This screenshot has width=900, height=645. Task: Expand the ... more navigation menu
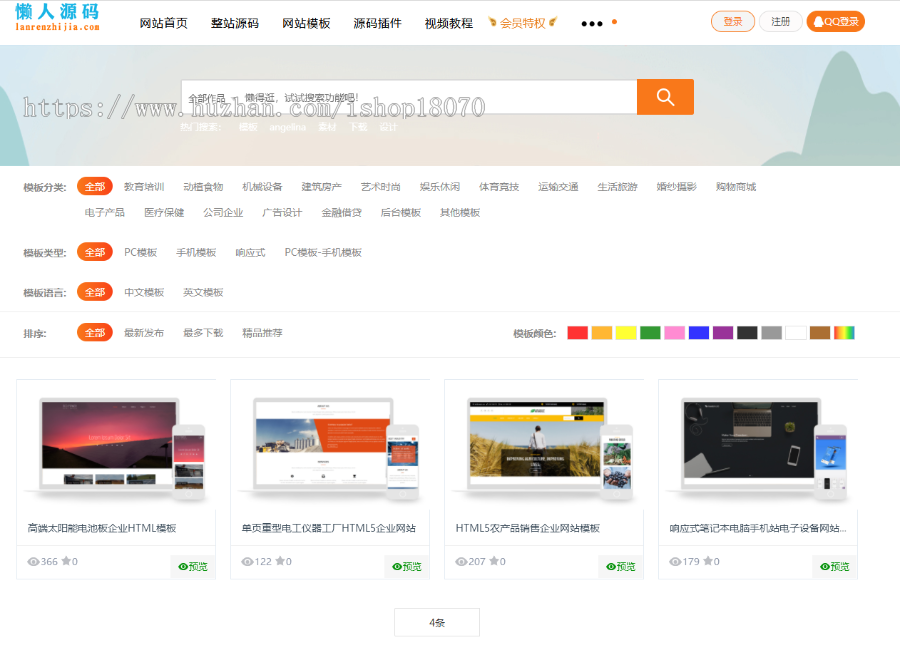(x=588, y=21)
